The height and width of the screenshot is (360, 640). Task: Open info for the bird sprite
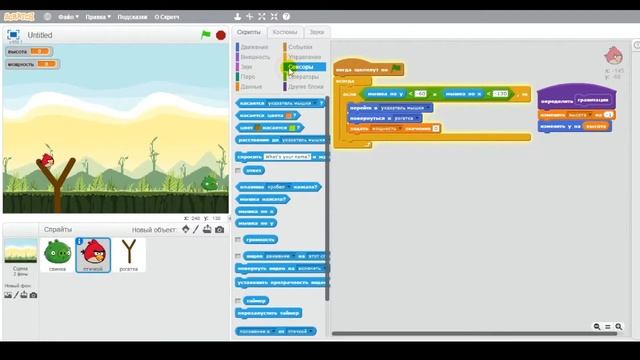(x=80, y=242)
